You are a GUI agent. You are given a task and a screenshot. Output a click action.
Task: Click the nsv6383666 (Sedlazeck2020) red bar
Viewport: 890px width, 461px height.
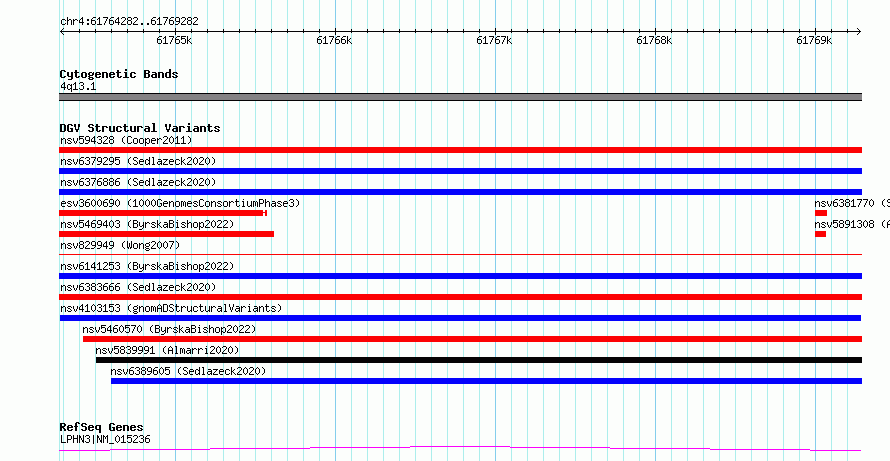[x=460, y=297]
